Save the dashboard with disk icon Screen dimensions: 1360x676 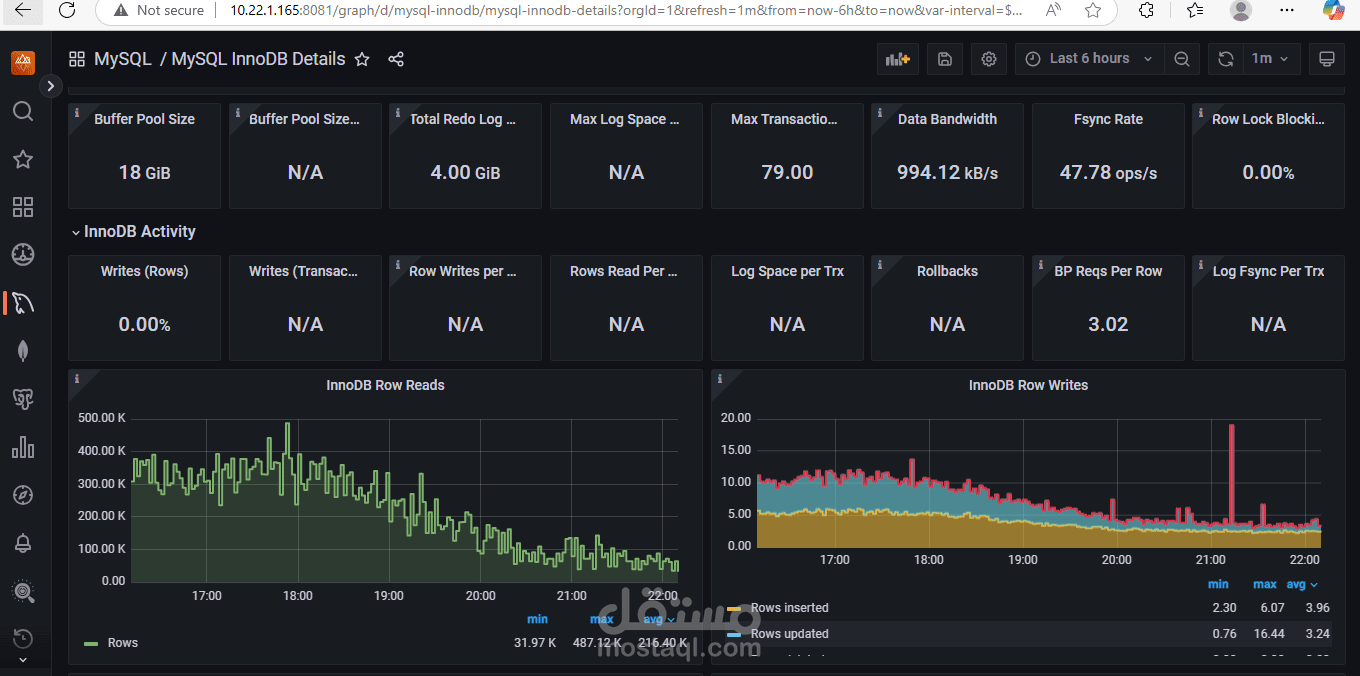coord(945,59)
